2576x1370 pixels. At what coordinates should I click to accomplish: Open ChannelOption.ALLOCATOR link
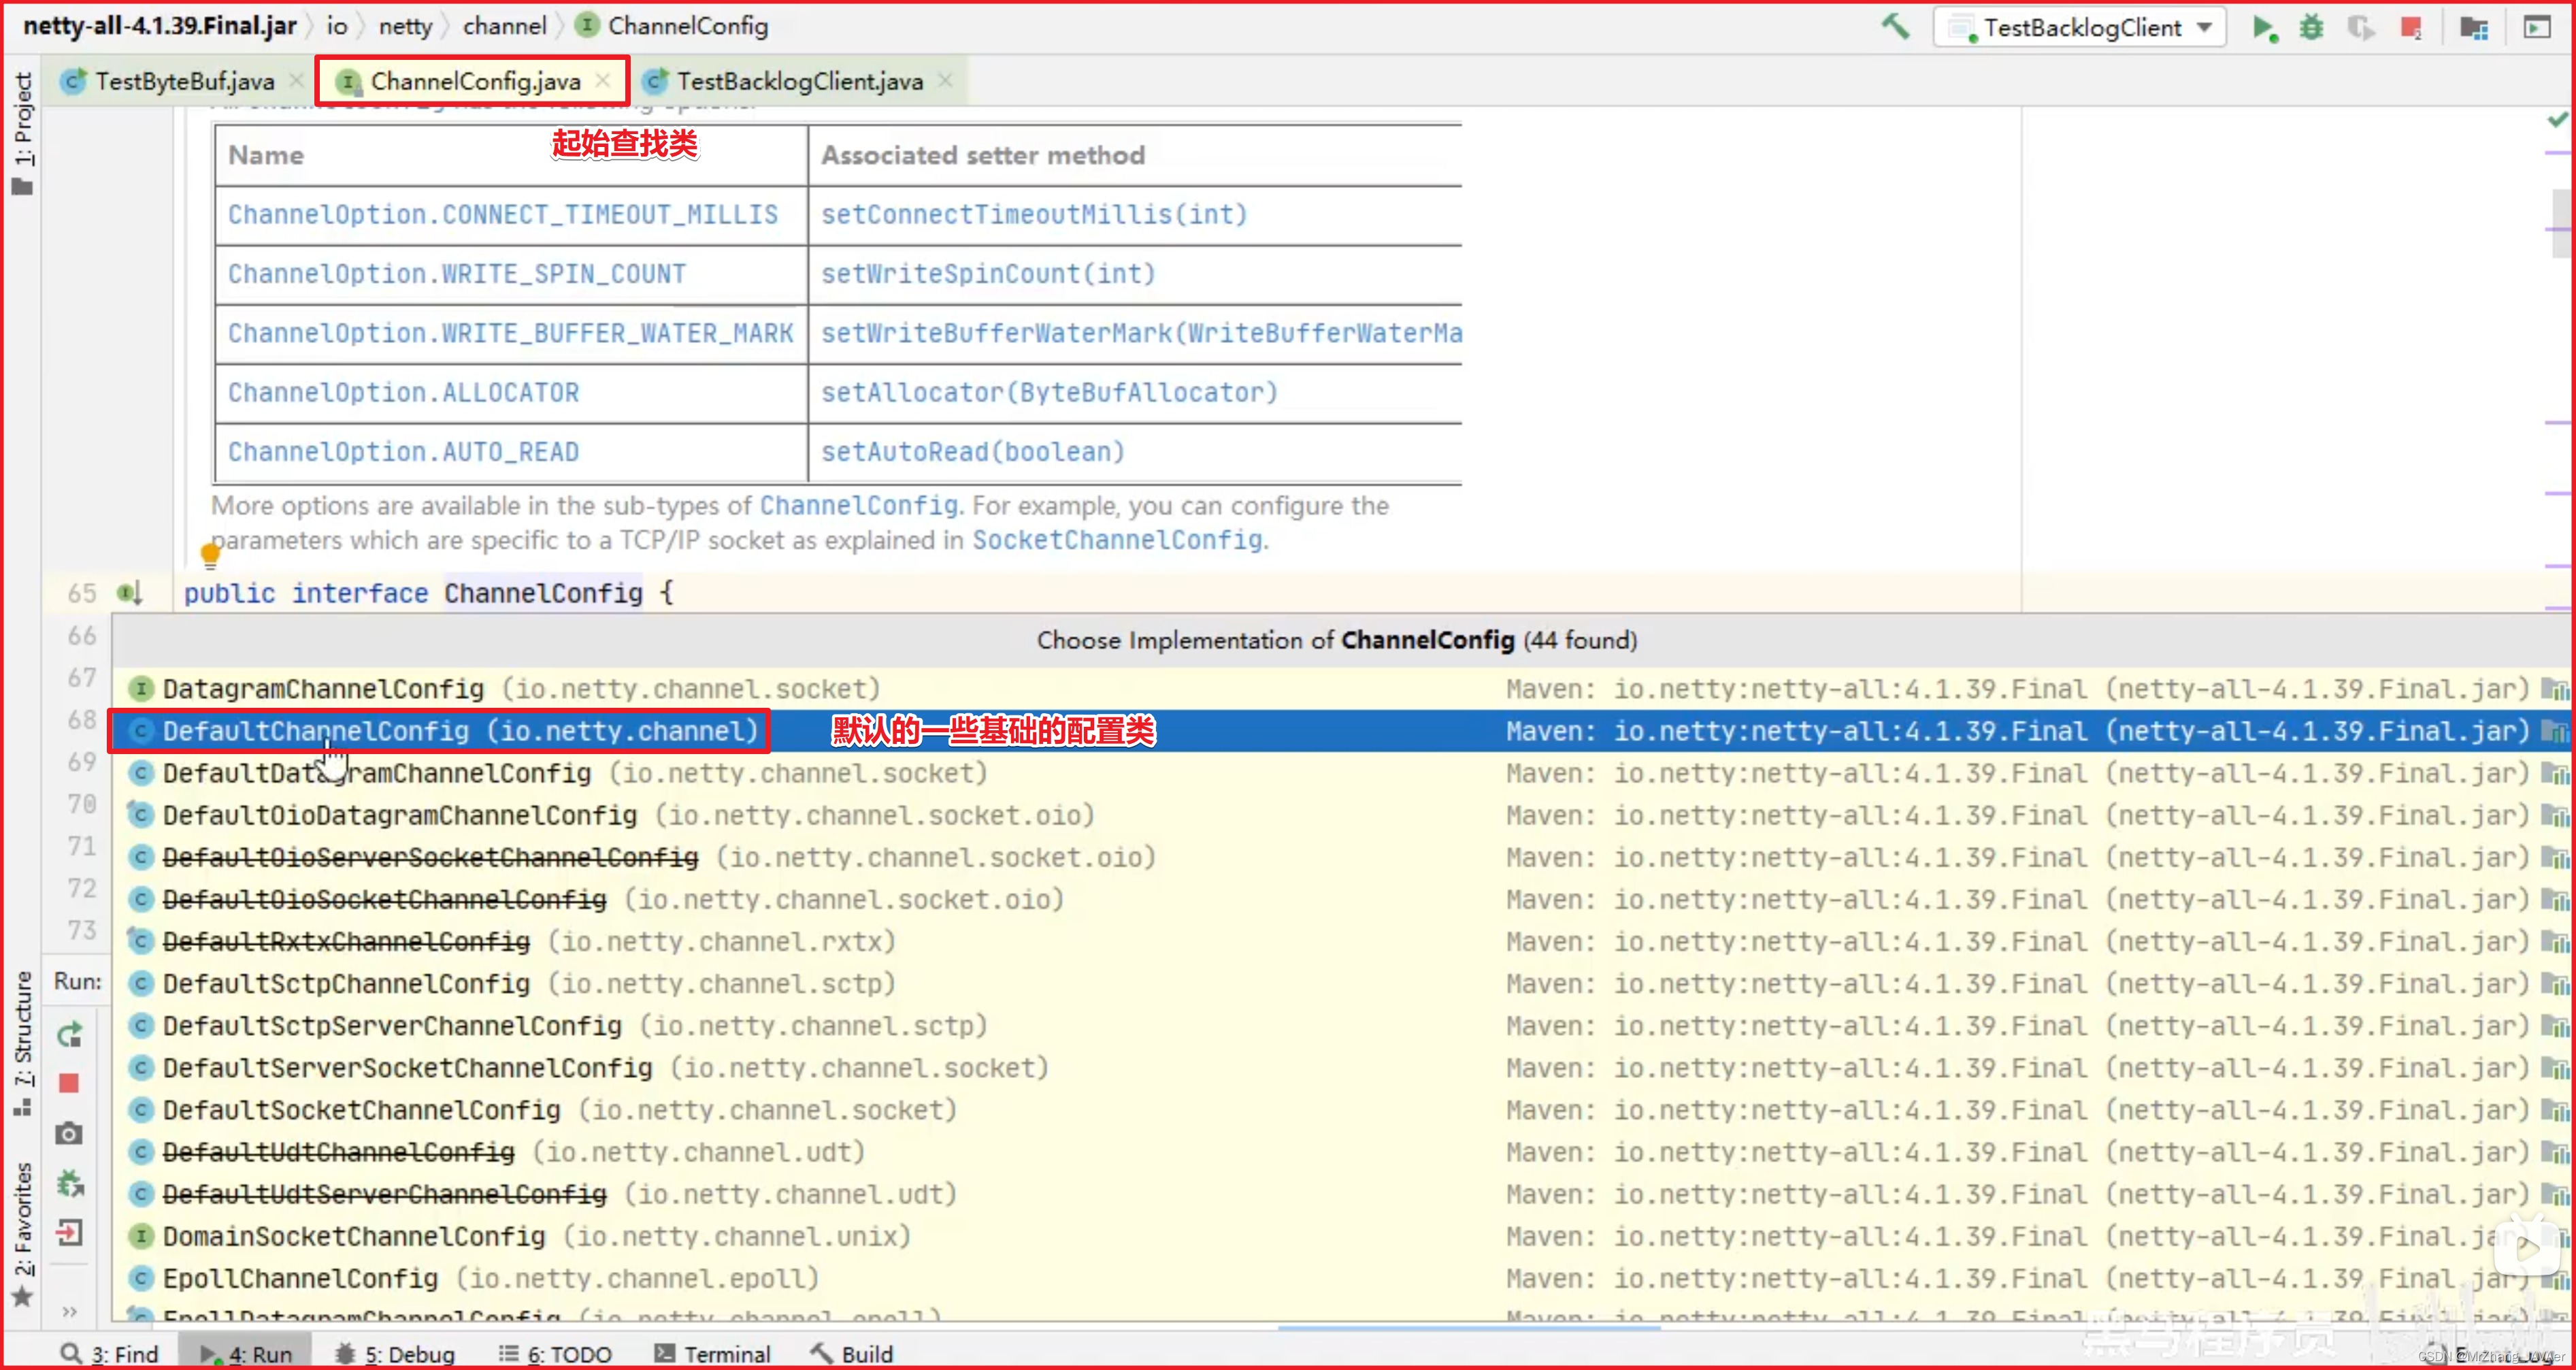[x=403, y=392]
